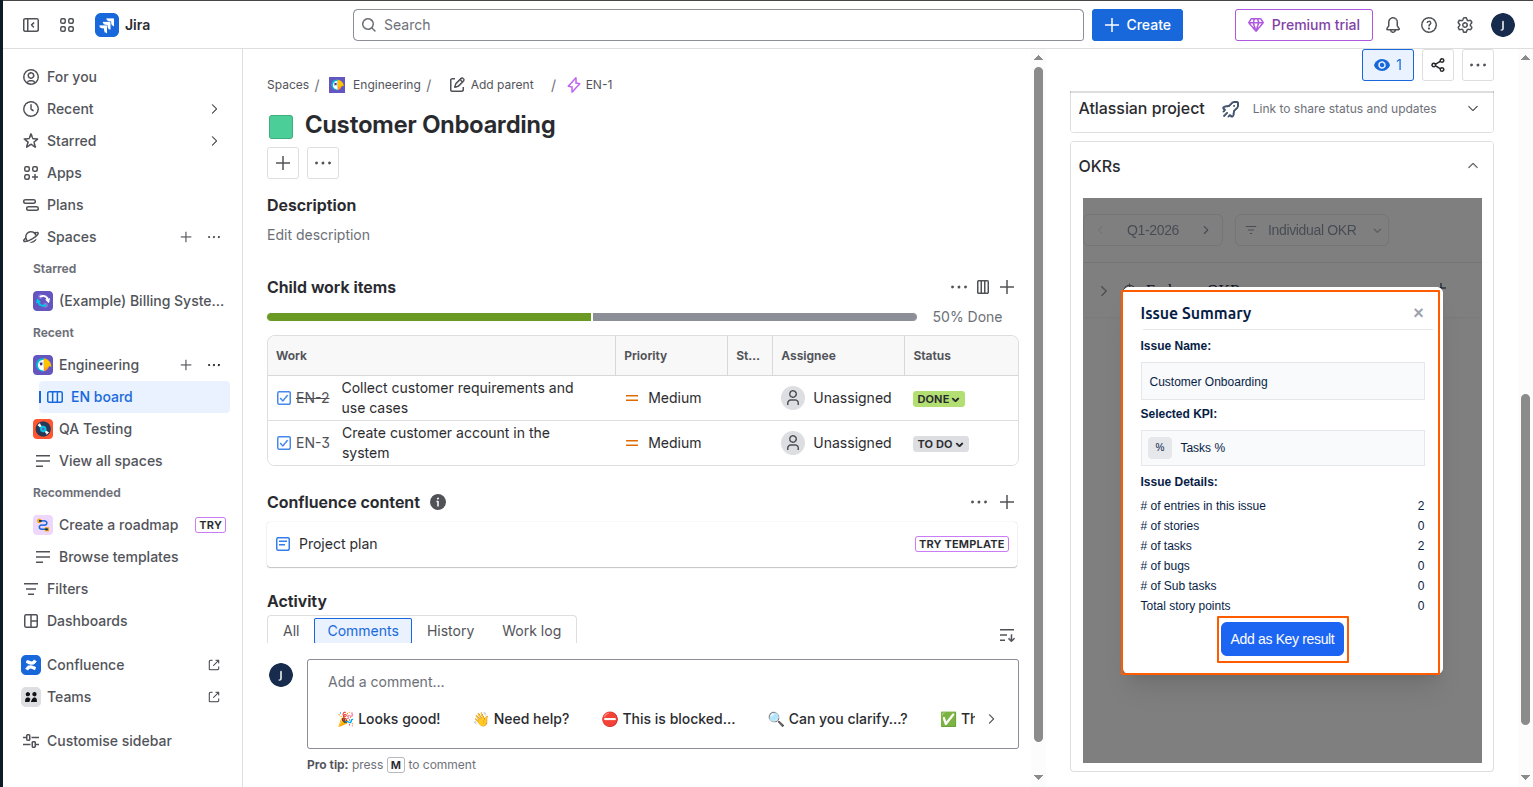Viewport: 1533px width, 787px height.
Task: Click the child work items progress bar
Action: click(x=592, y=317)
